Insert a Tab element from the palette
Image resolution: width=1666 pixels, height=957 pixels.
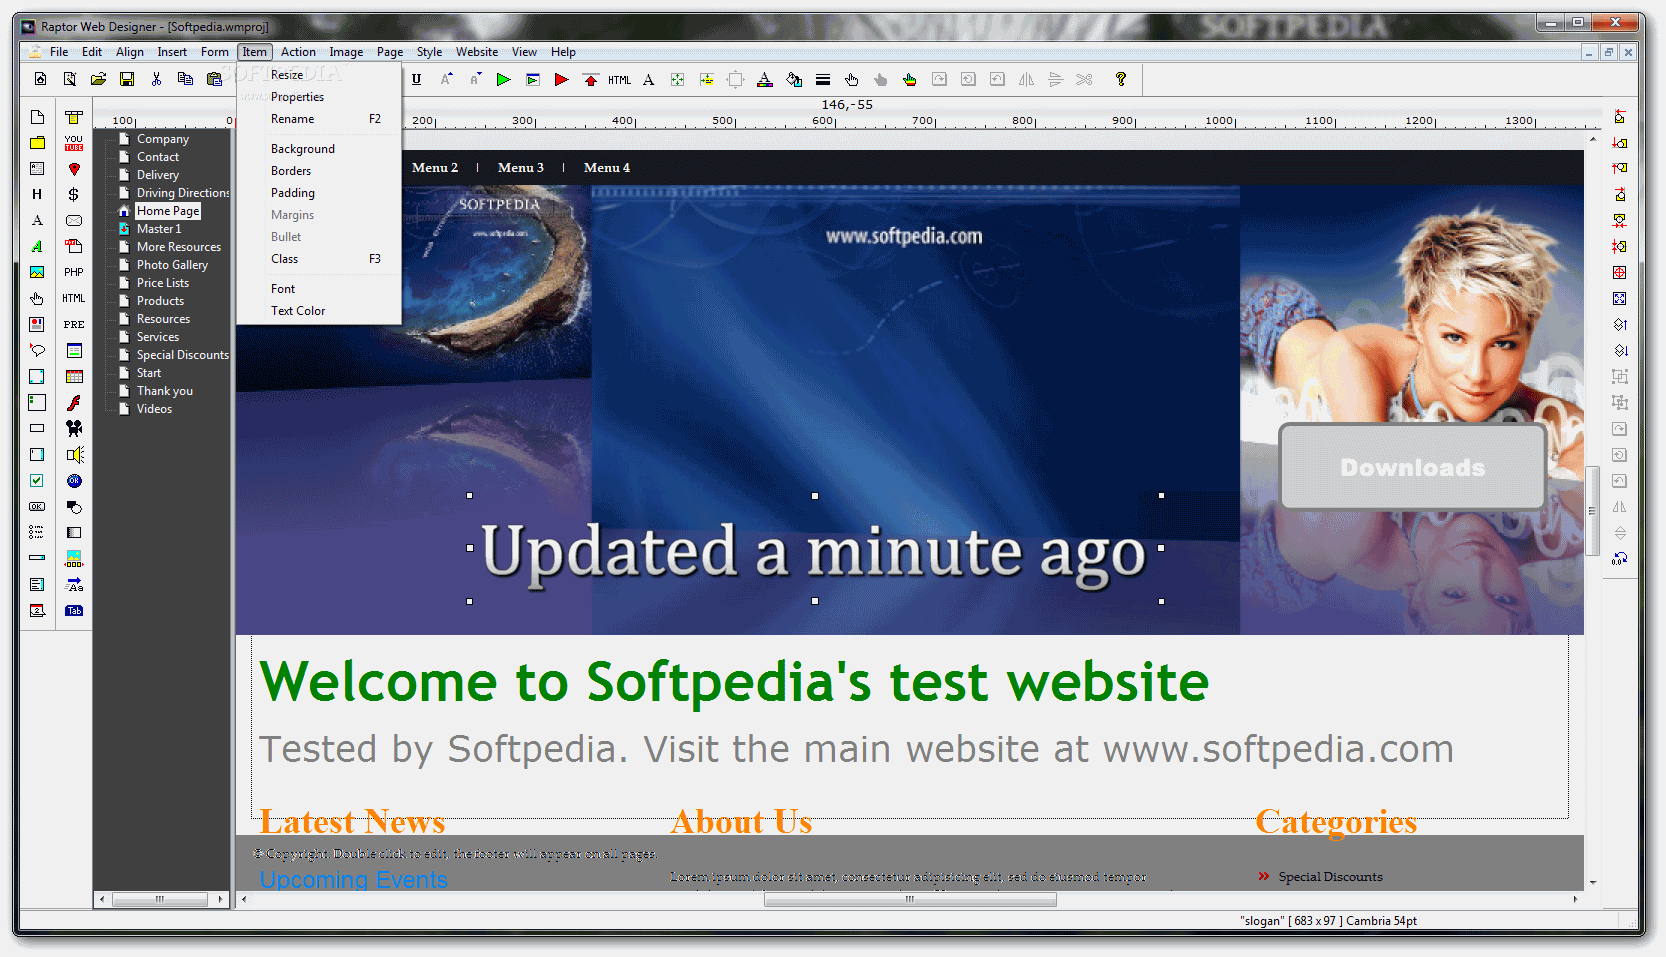74,610
